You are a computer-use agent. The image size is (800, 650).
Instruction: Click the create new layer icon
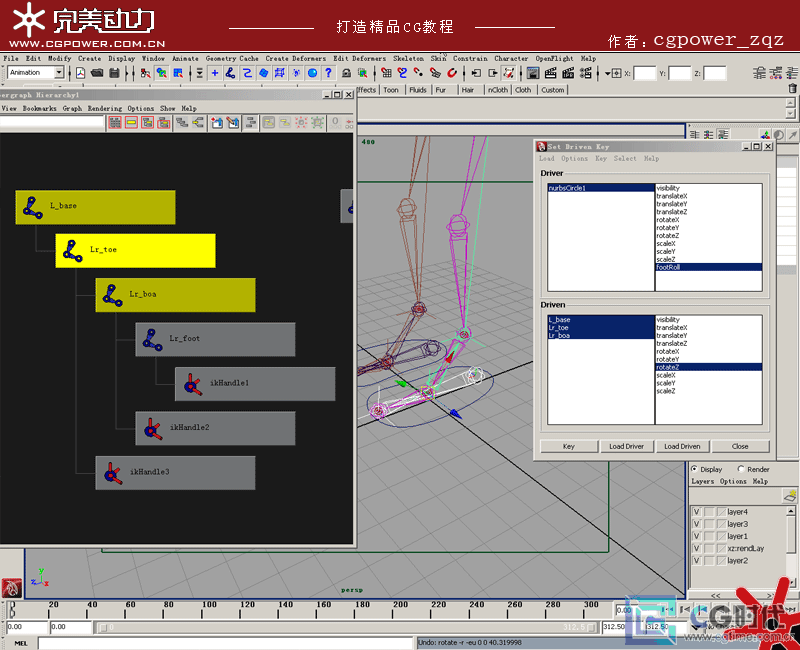pos(790,495)
